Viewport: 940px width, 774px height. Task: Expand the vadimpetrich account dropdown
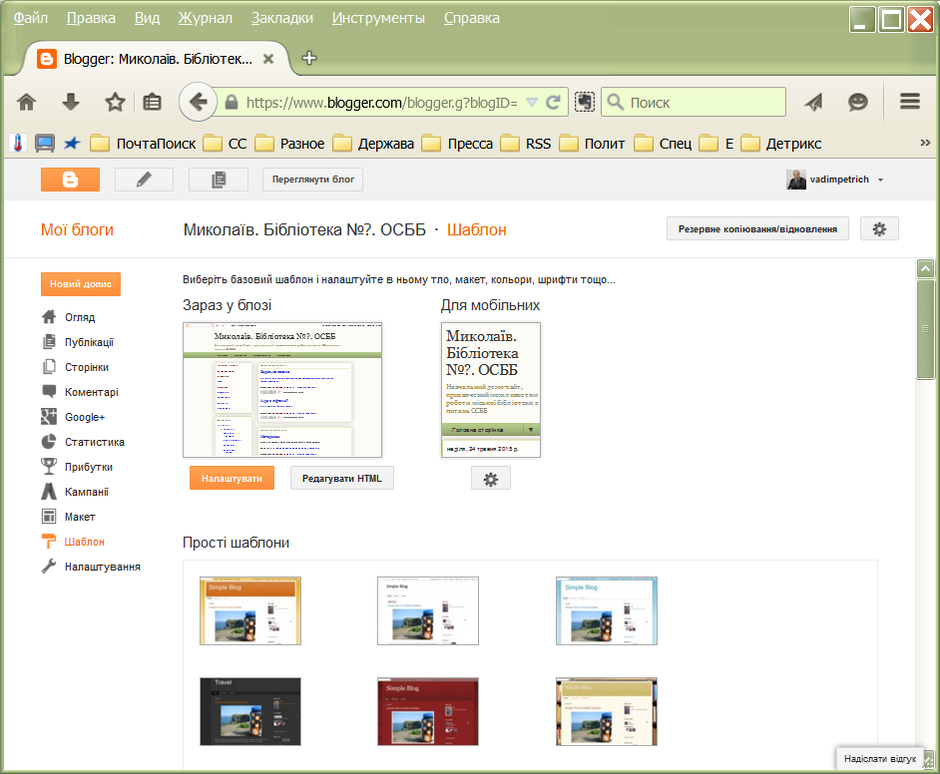(x=881, y=180)
